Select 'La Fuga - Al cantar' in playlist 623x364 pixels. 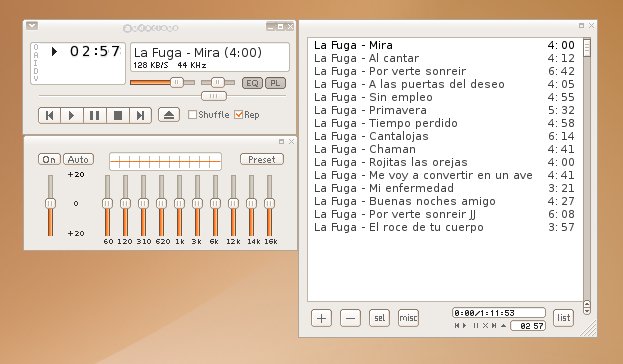coord(444,58)
